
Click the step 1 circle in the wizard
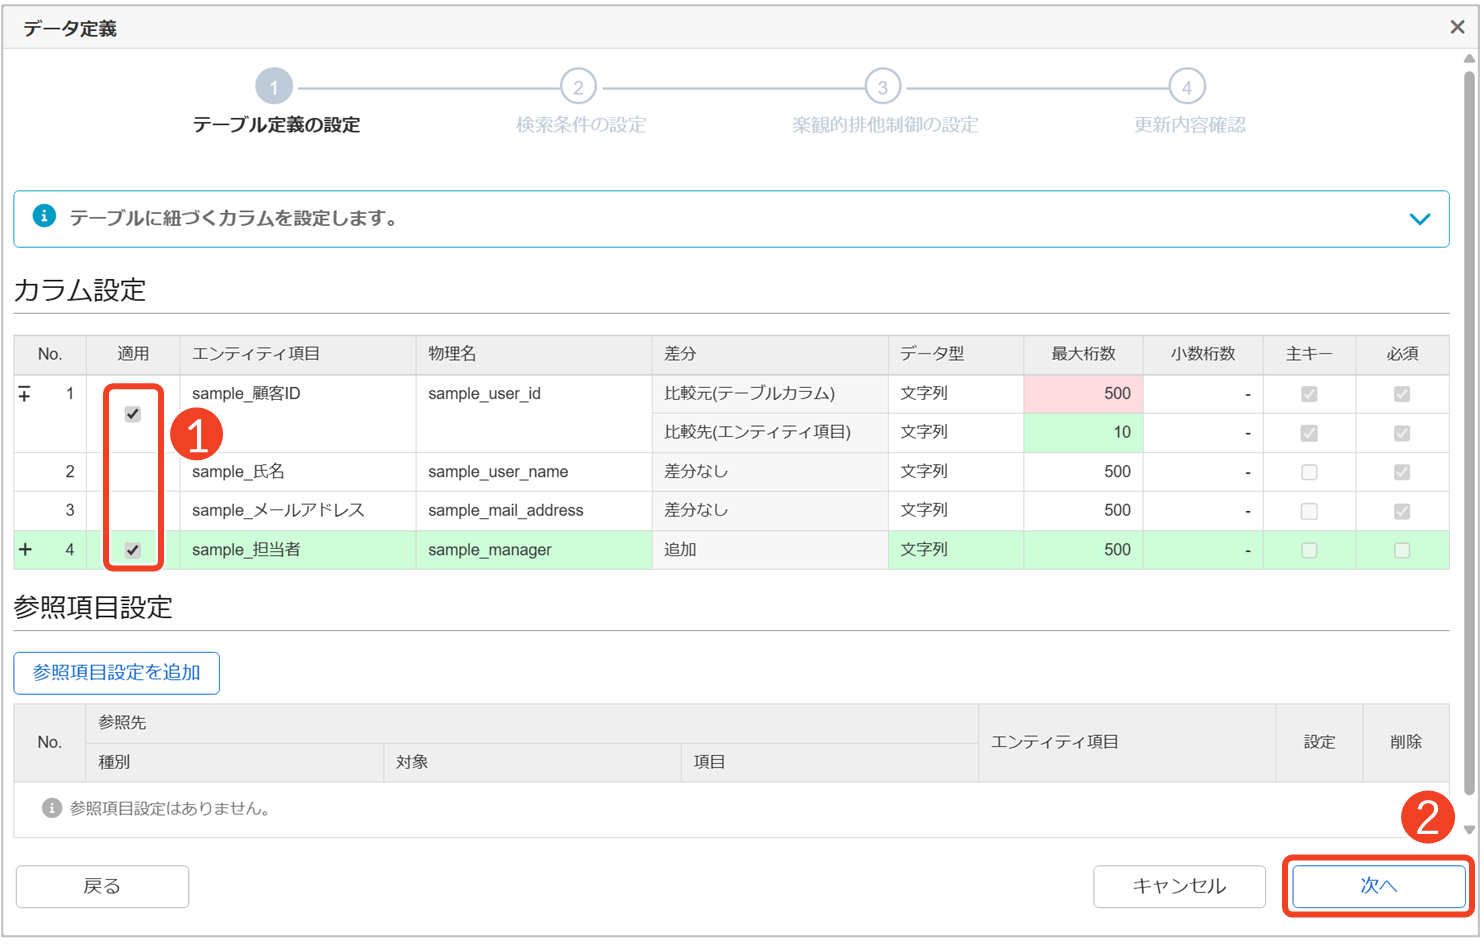point(274,88)
